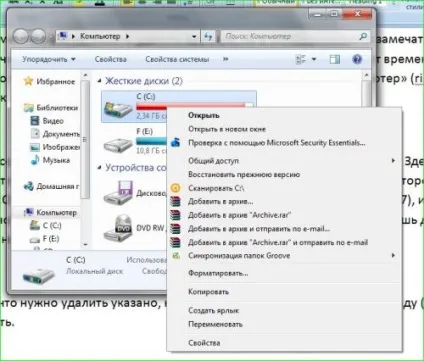Click navigation pane scroll up arrow
Image resolution: width=424 pixels, height=361 pixels.
(x=85, y=75)
